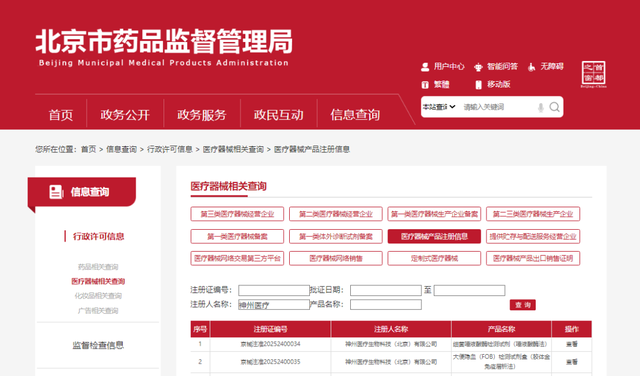Viewport: 640px width, 376px height.
Task: Select 第一类体外诊断试剂备案 button
Action: point(336,236)
